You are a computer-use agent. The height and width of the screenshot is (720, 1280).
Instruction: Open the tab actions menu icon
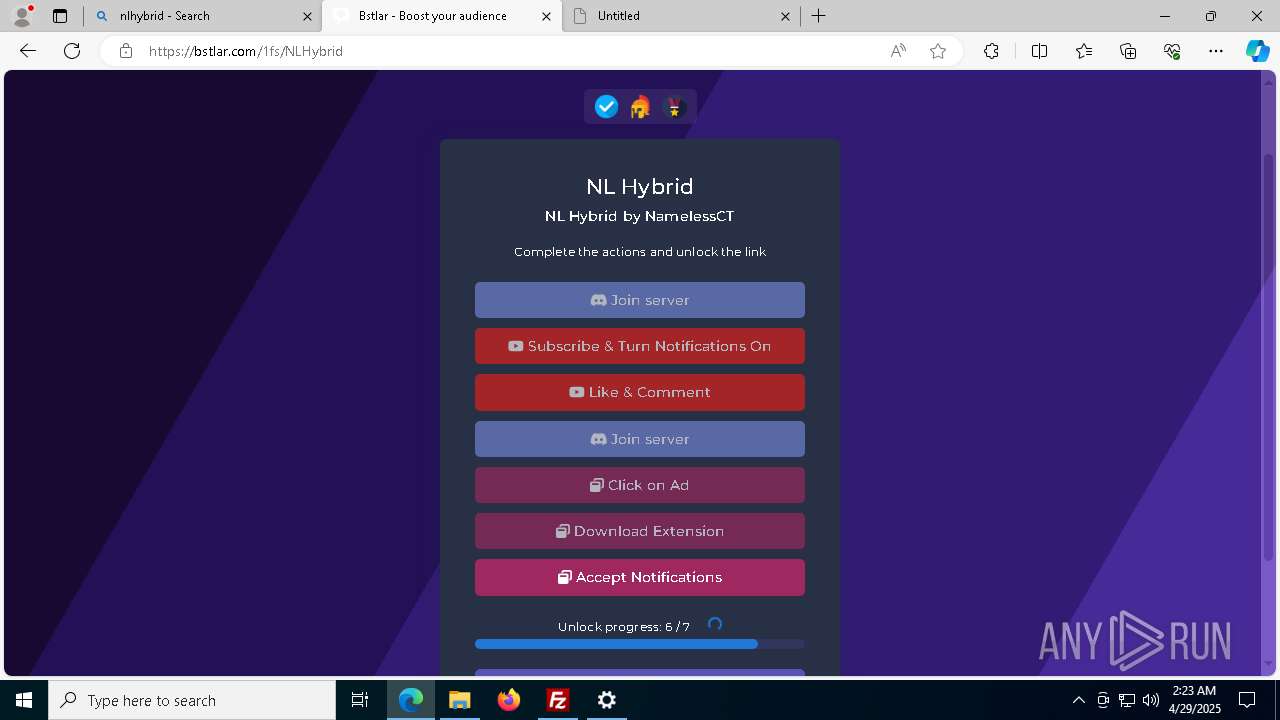(60, 16)
